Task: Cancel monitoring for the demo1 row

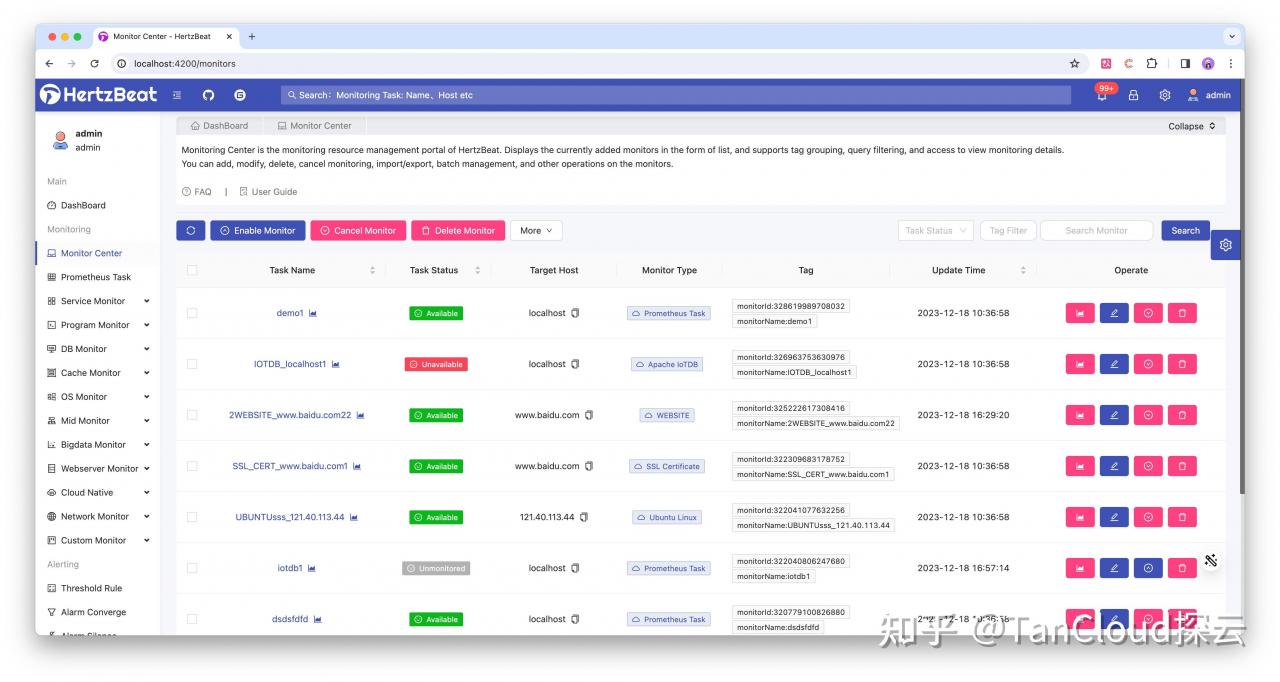Action: click(1148, 313)
